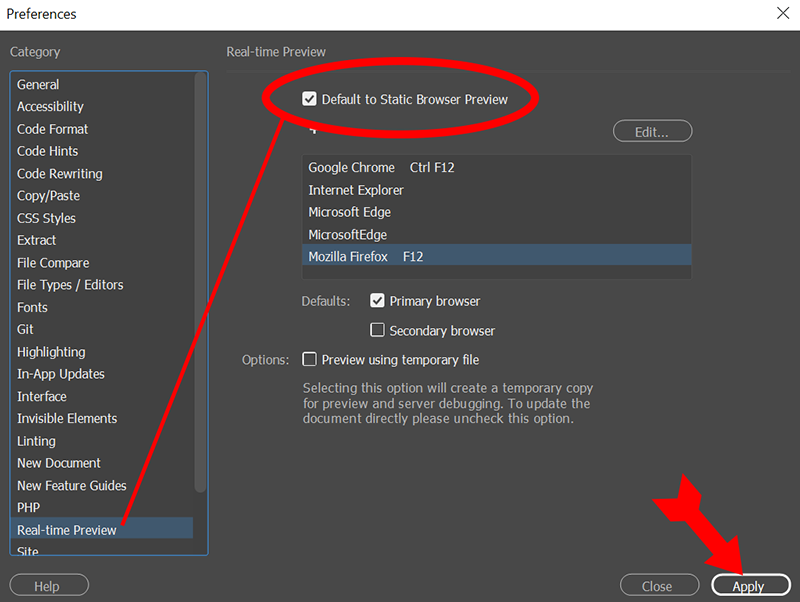Open Help for preferences

pyautogui.click(x=49, y=586)
